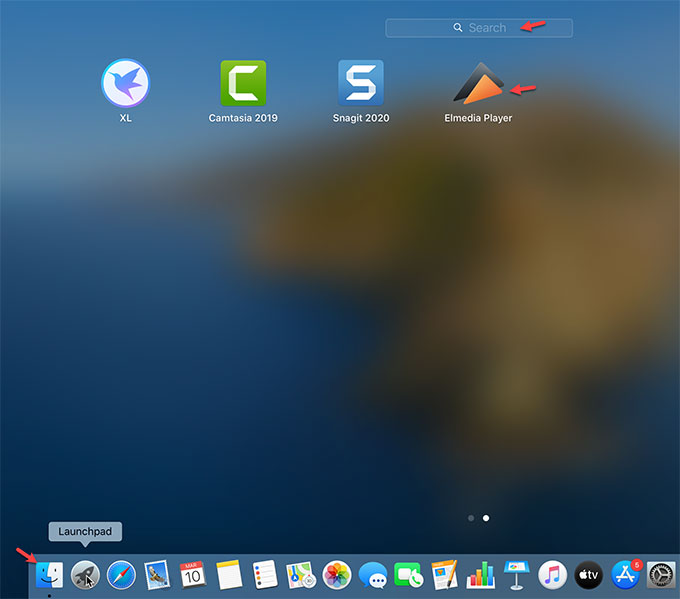Open the Apple TV app in Dock

coord(588,575)
